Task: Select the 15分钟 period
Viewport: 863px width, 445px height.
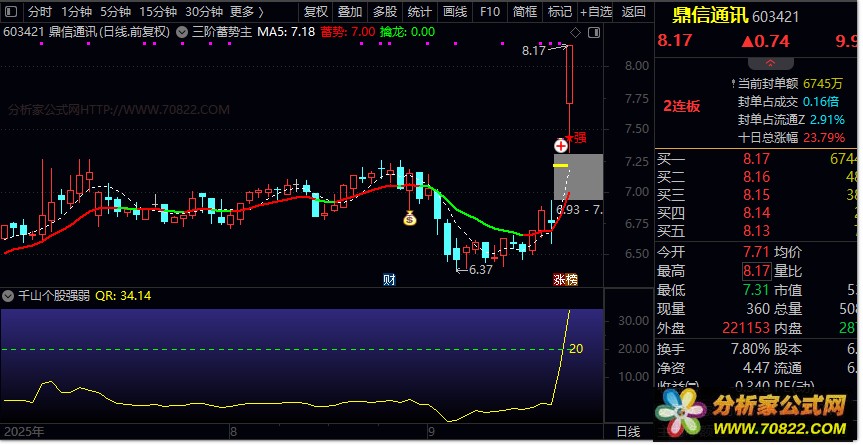Action: point(157,12)
